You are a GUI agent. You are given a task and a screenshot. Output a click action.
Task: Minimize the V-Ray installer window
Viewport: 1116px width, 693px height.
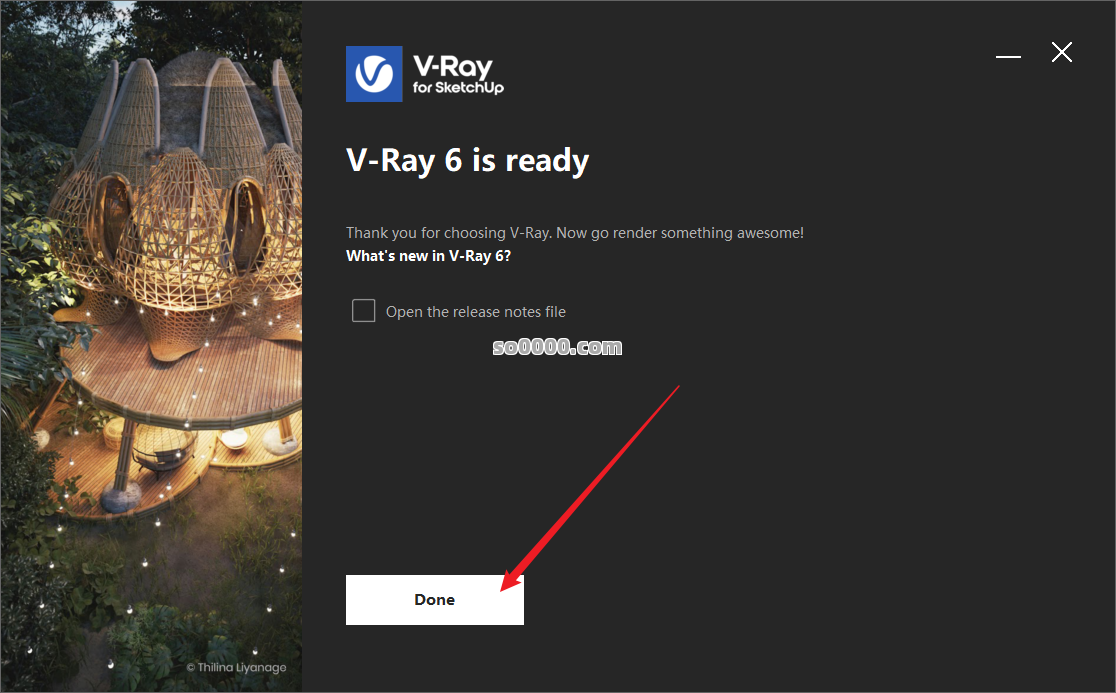(x=1008, y=56)
